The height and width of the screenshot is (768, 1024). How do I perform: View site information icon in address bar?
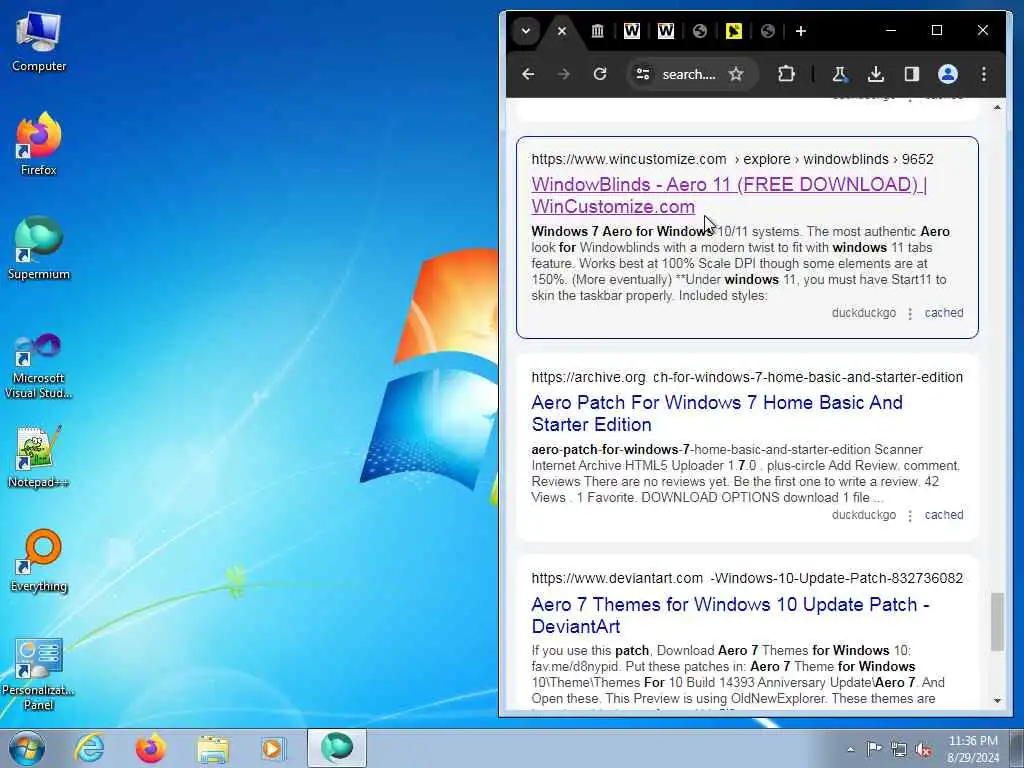[643, 74]
